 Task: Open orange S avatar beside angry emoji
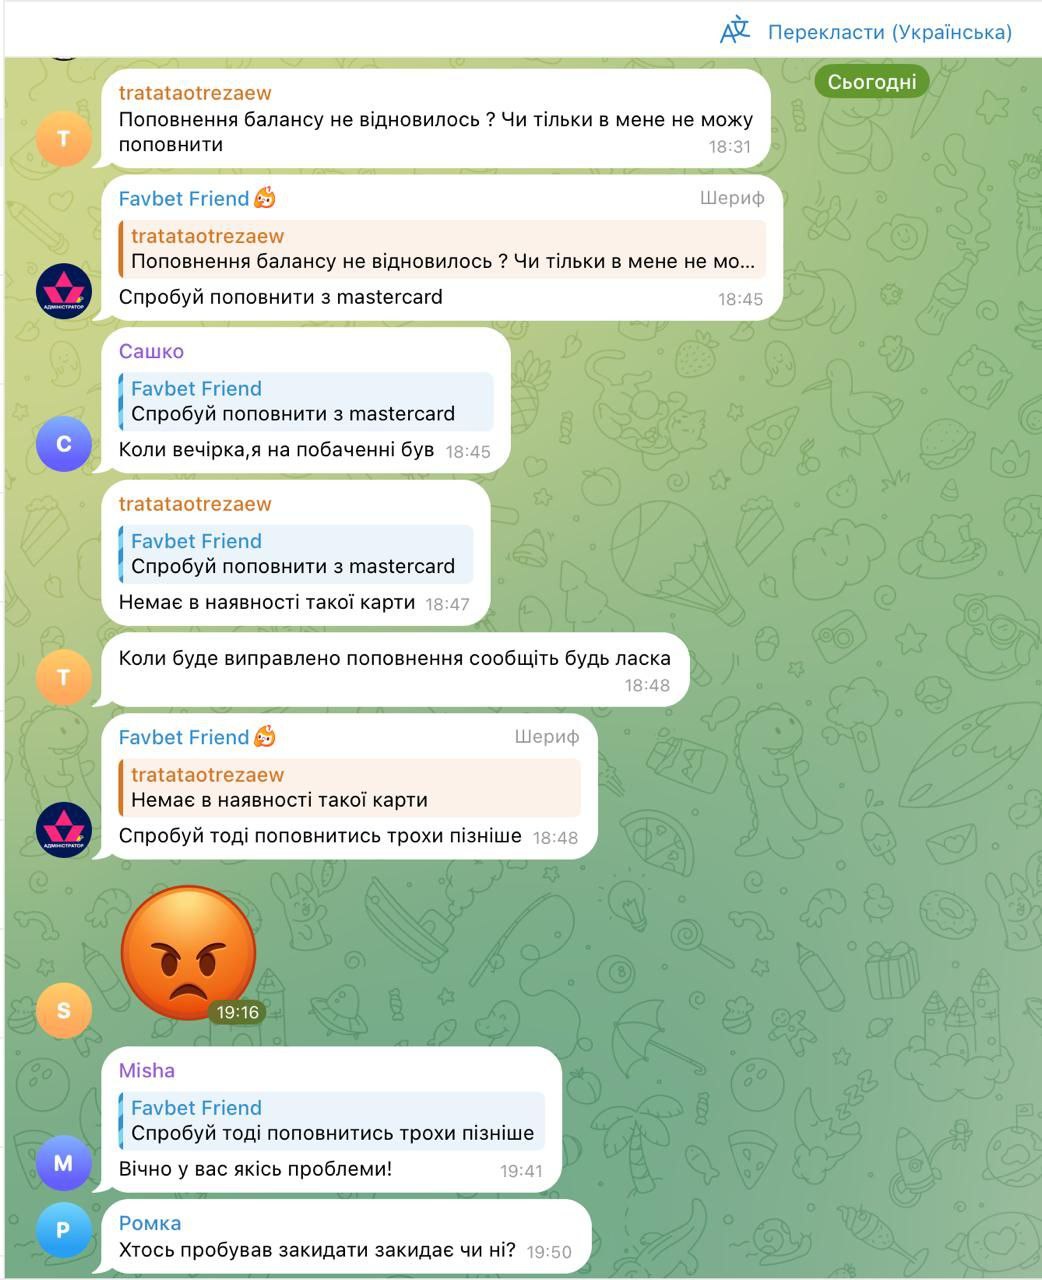click(64, 1010)
